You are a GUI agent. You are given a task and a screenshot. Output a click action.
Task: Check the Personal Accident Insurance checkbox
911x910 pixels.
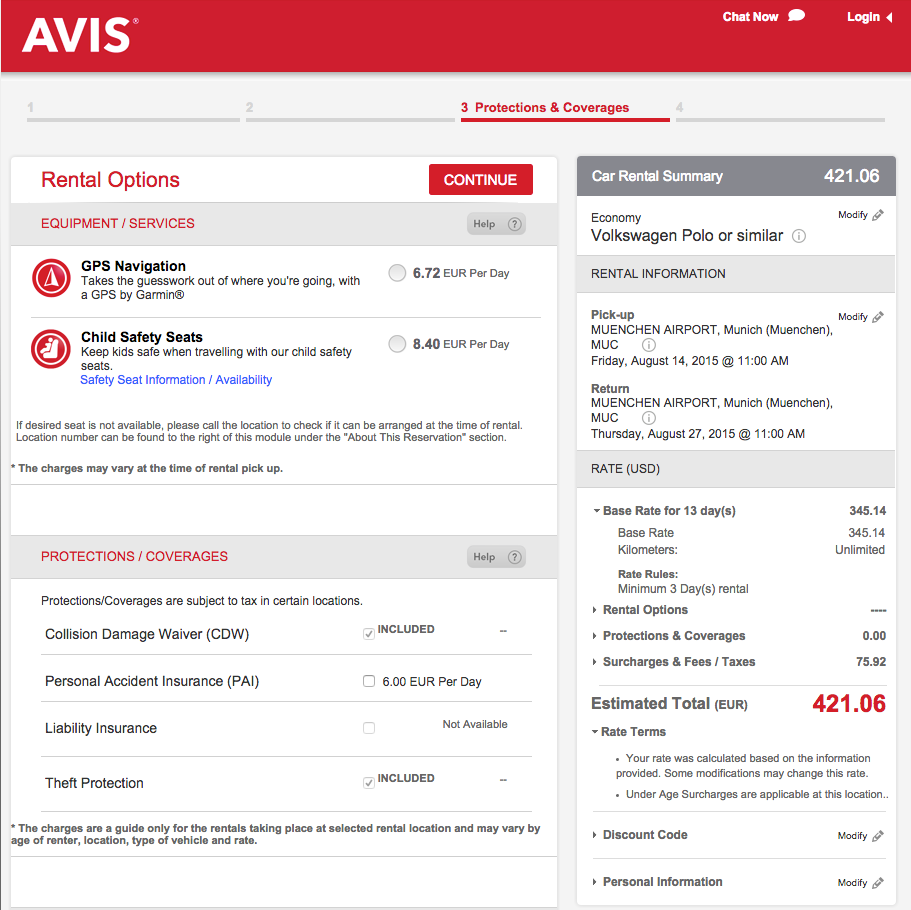click(x=369, y=681)
